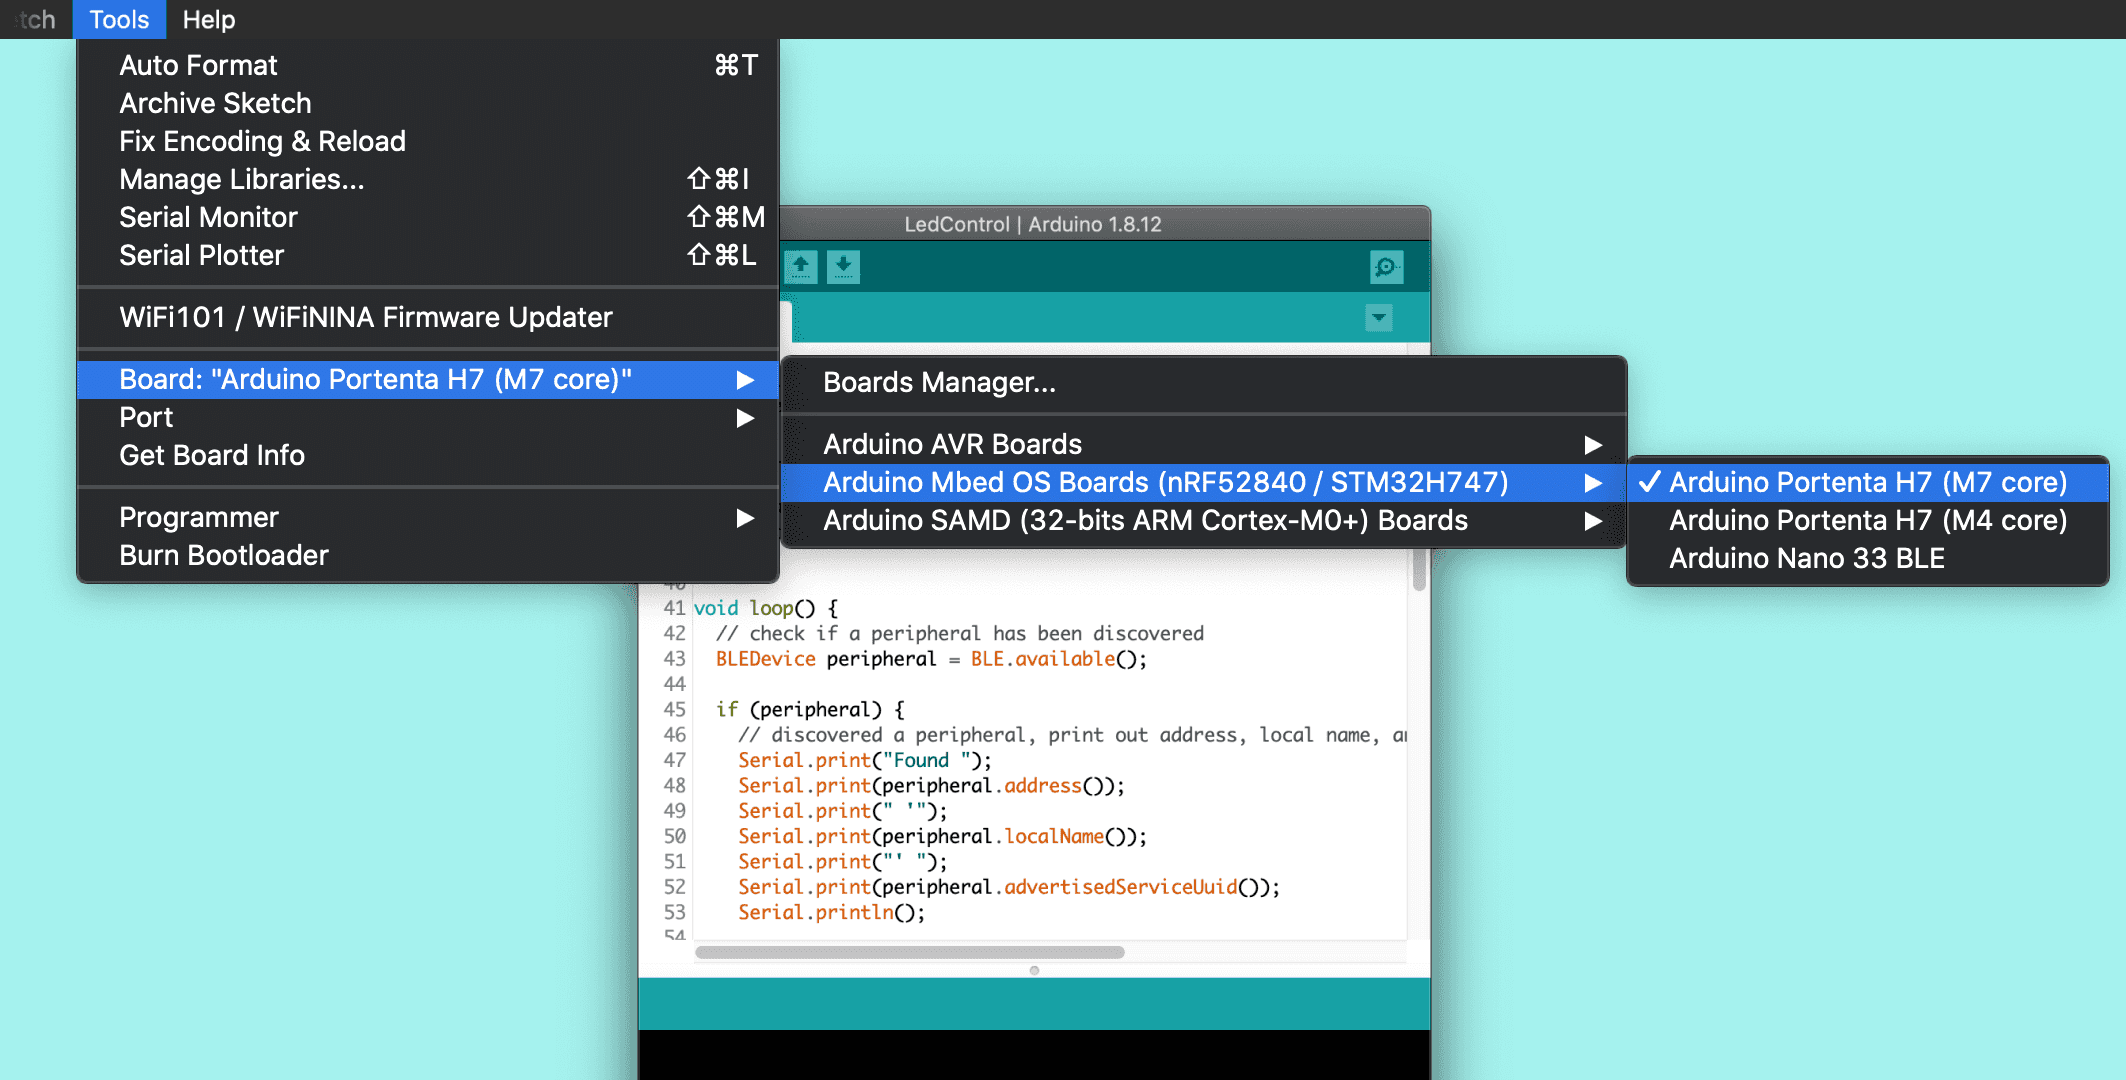Open the Help menu

coord(208,19)
